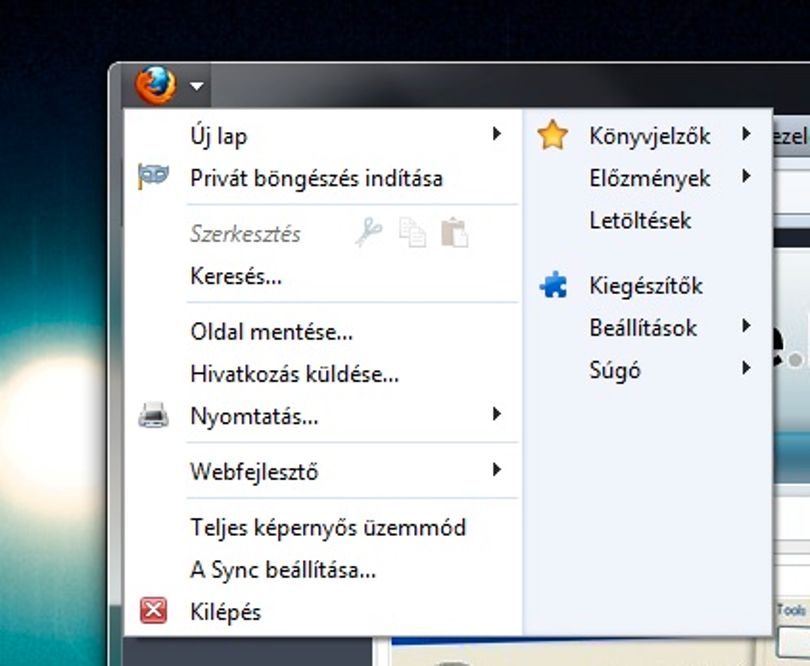Image resolution: width=810 pixels, height=666 pixels.
Task: Expand the Webfejlesztő submenu arrow
Action: pos(496,470)
